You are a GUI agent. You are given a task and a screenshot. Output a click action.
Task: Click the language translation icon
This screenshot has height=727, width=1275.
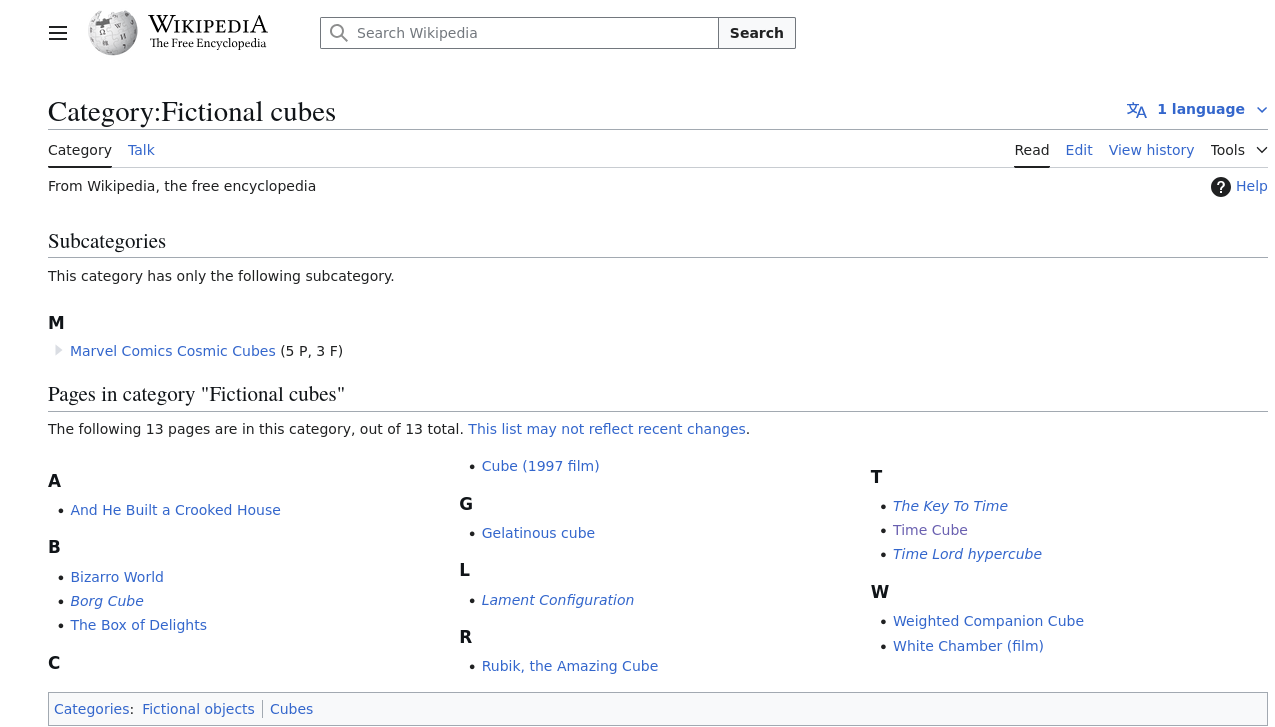click(x=1137, y=110)
